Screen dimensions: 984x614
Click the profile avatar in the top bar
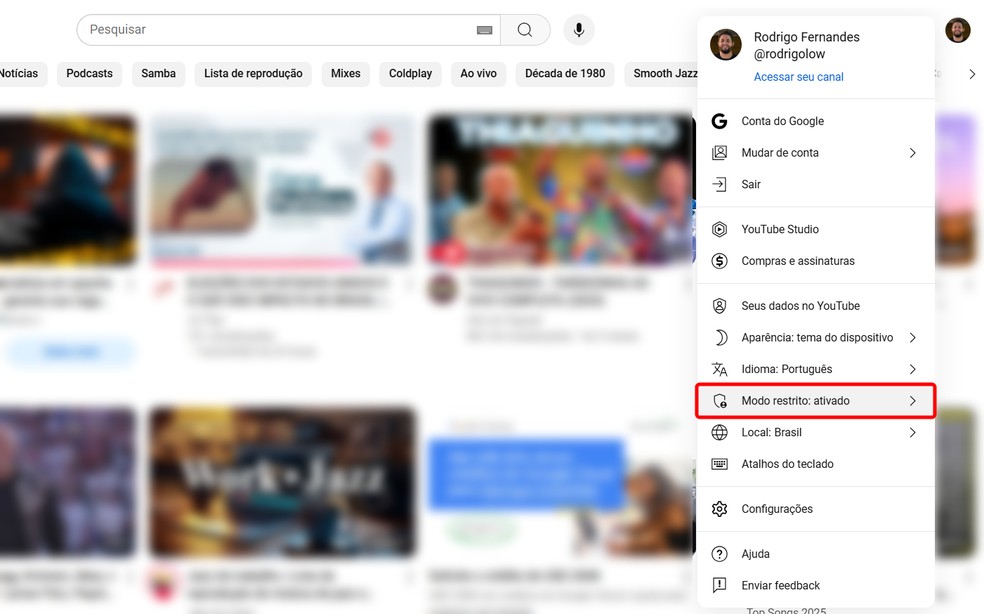click(x=957, y=30)
